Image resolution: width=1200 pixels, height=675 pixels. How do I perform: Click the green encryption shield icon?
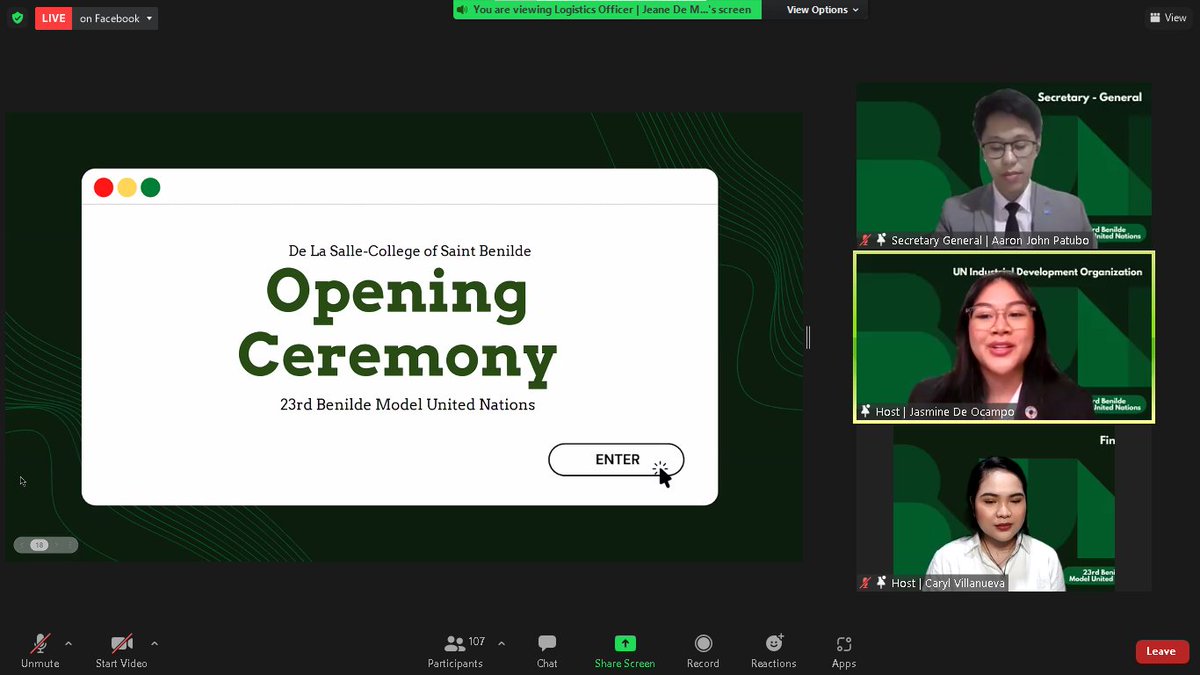pyautogui.click(x=18, y=18)
